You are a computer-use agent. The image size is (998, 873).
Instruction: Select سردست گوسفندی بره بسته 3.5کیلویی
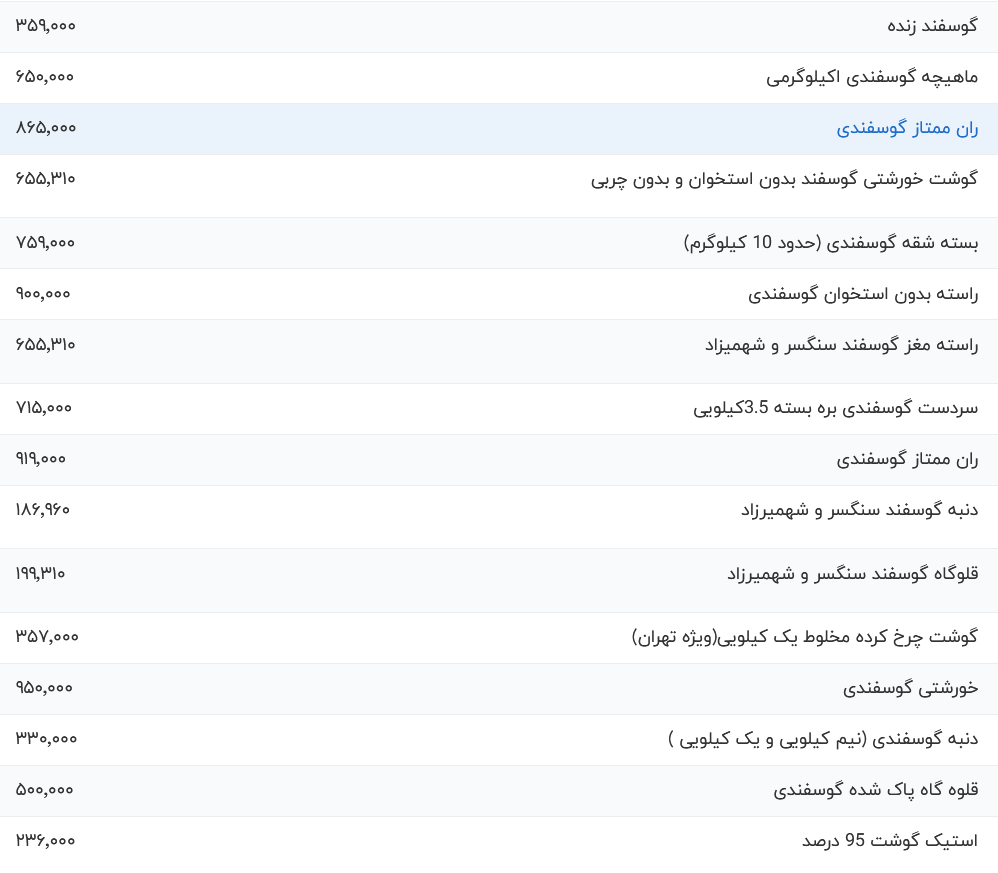coord(835,408)
